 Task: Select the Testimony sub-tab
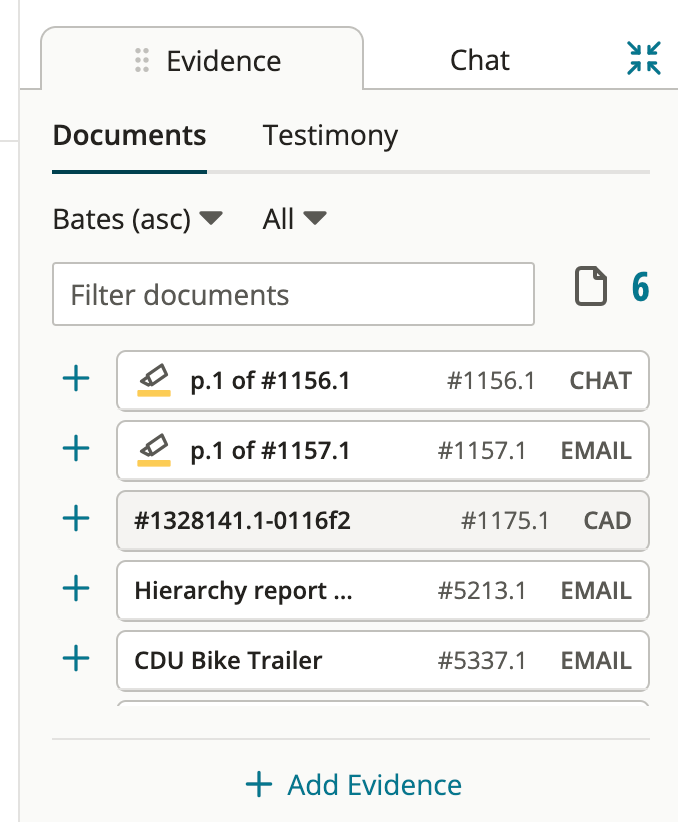[x=330, y=135]
